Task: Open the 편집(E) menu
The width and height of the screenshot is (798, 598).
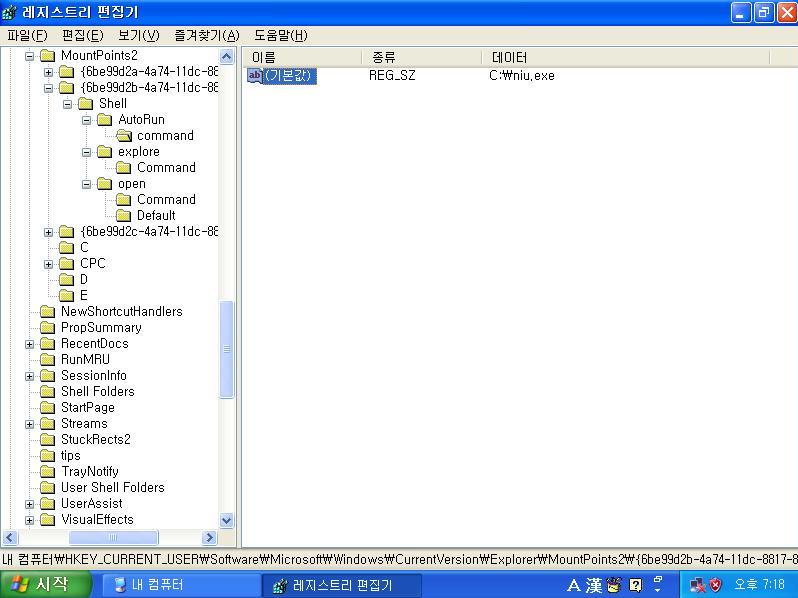Action: pyautogui.click(x=82, y=36)
